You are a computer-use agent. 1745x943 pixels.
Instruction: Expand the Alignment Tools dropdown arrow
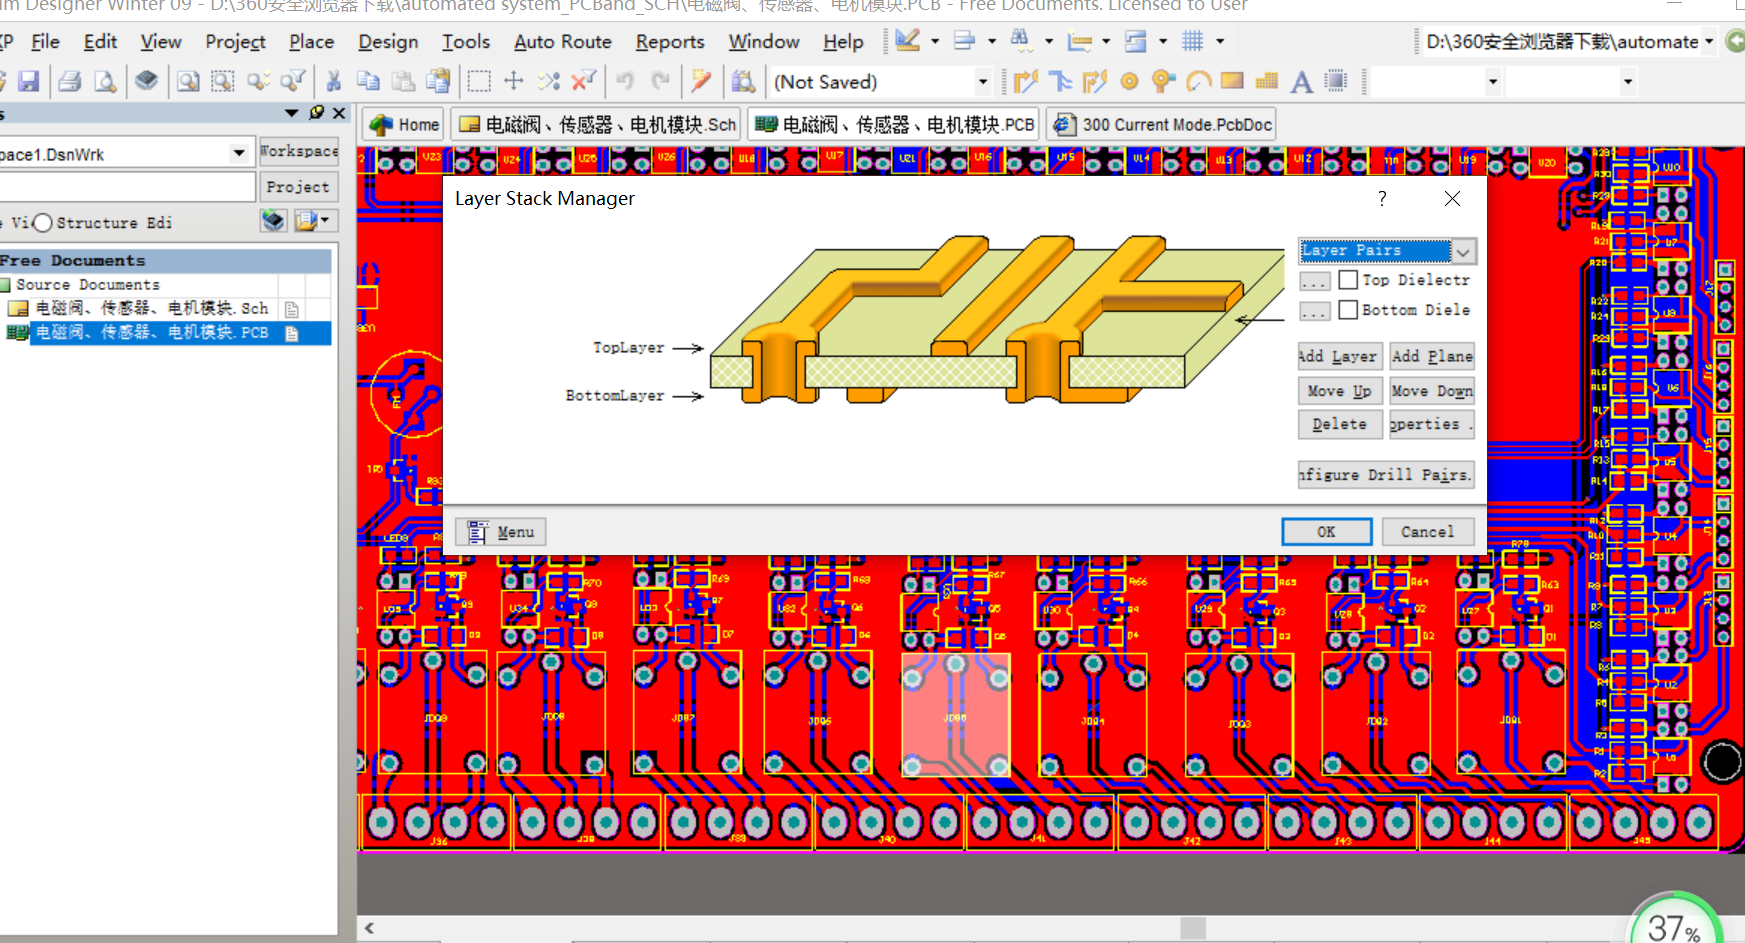coord(992,41)
